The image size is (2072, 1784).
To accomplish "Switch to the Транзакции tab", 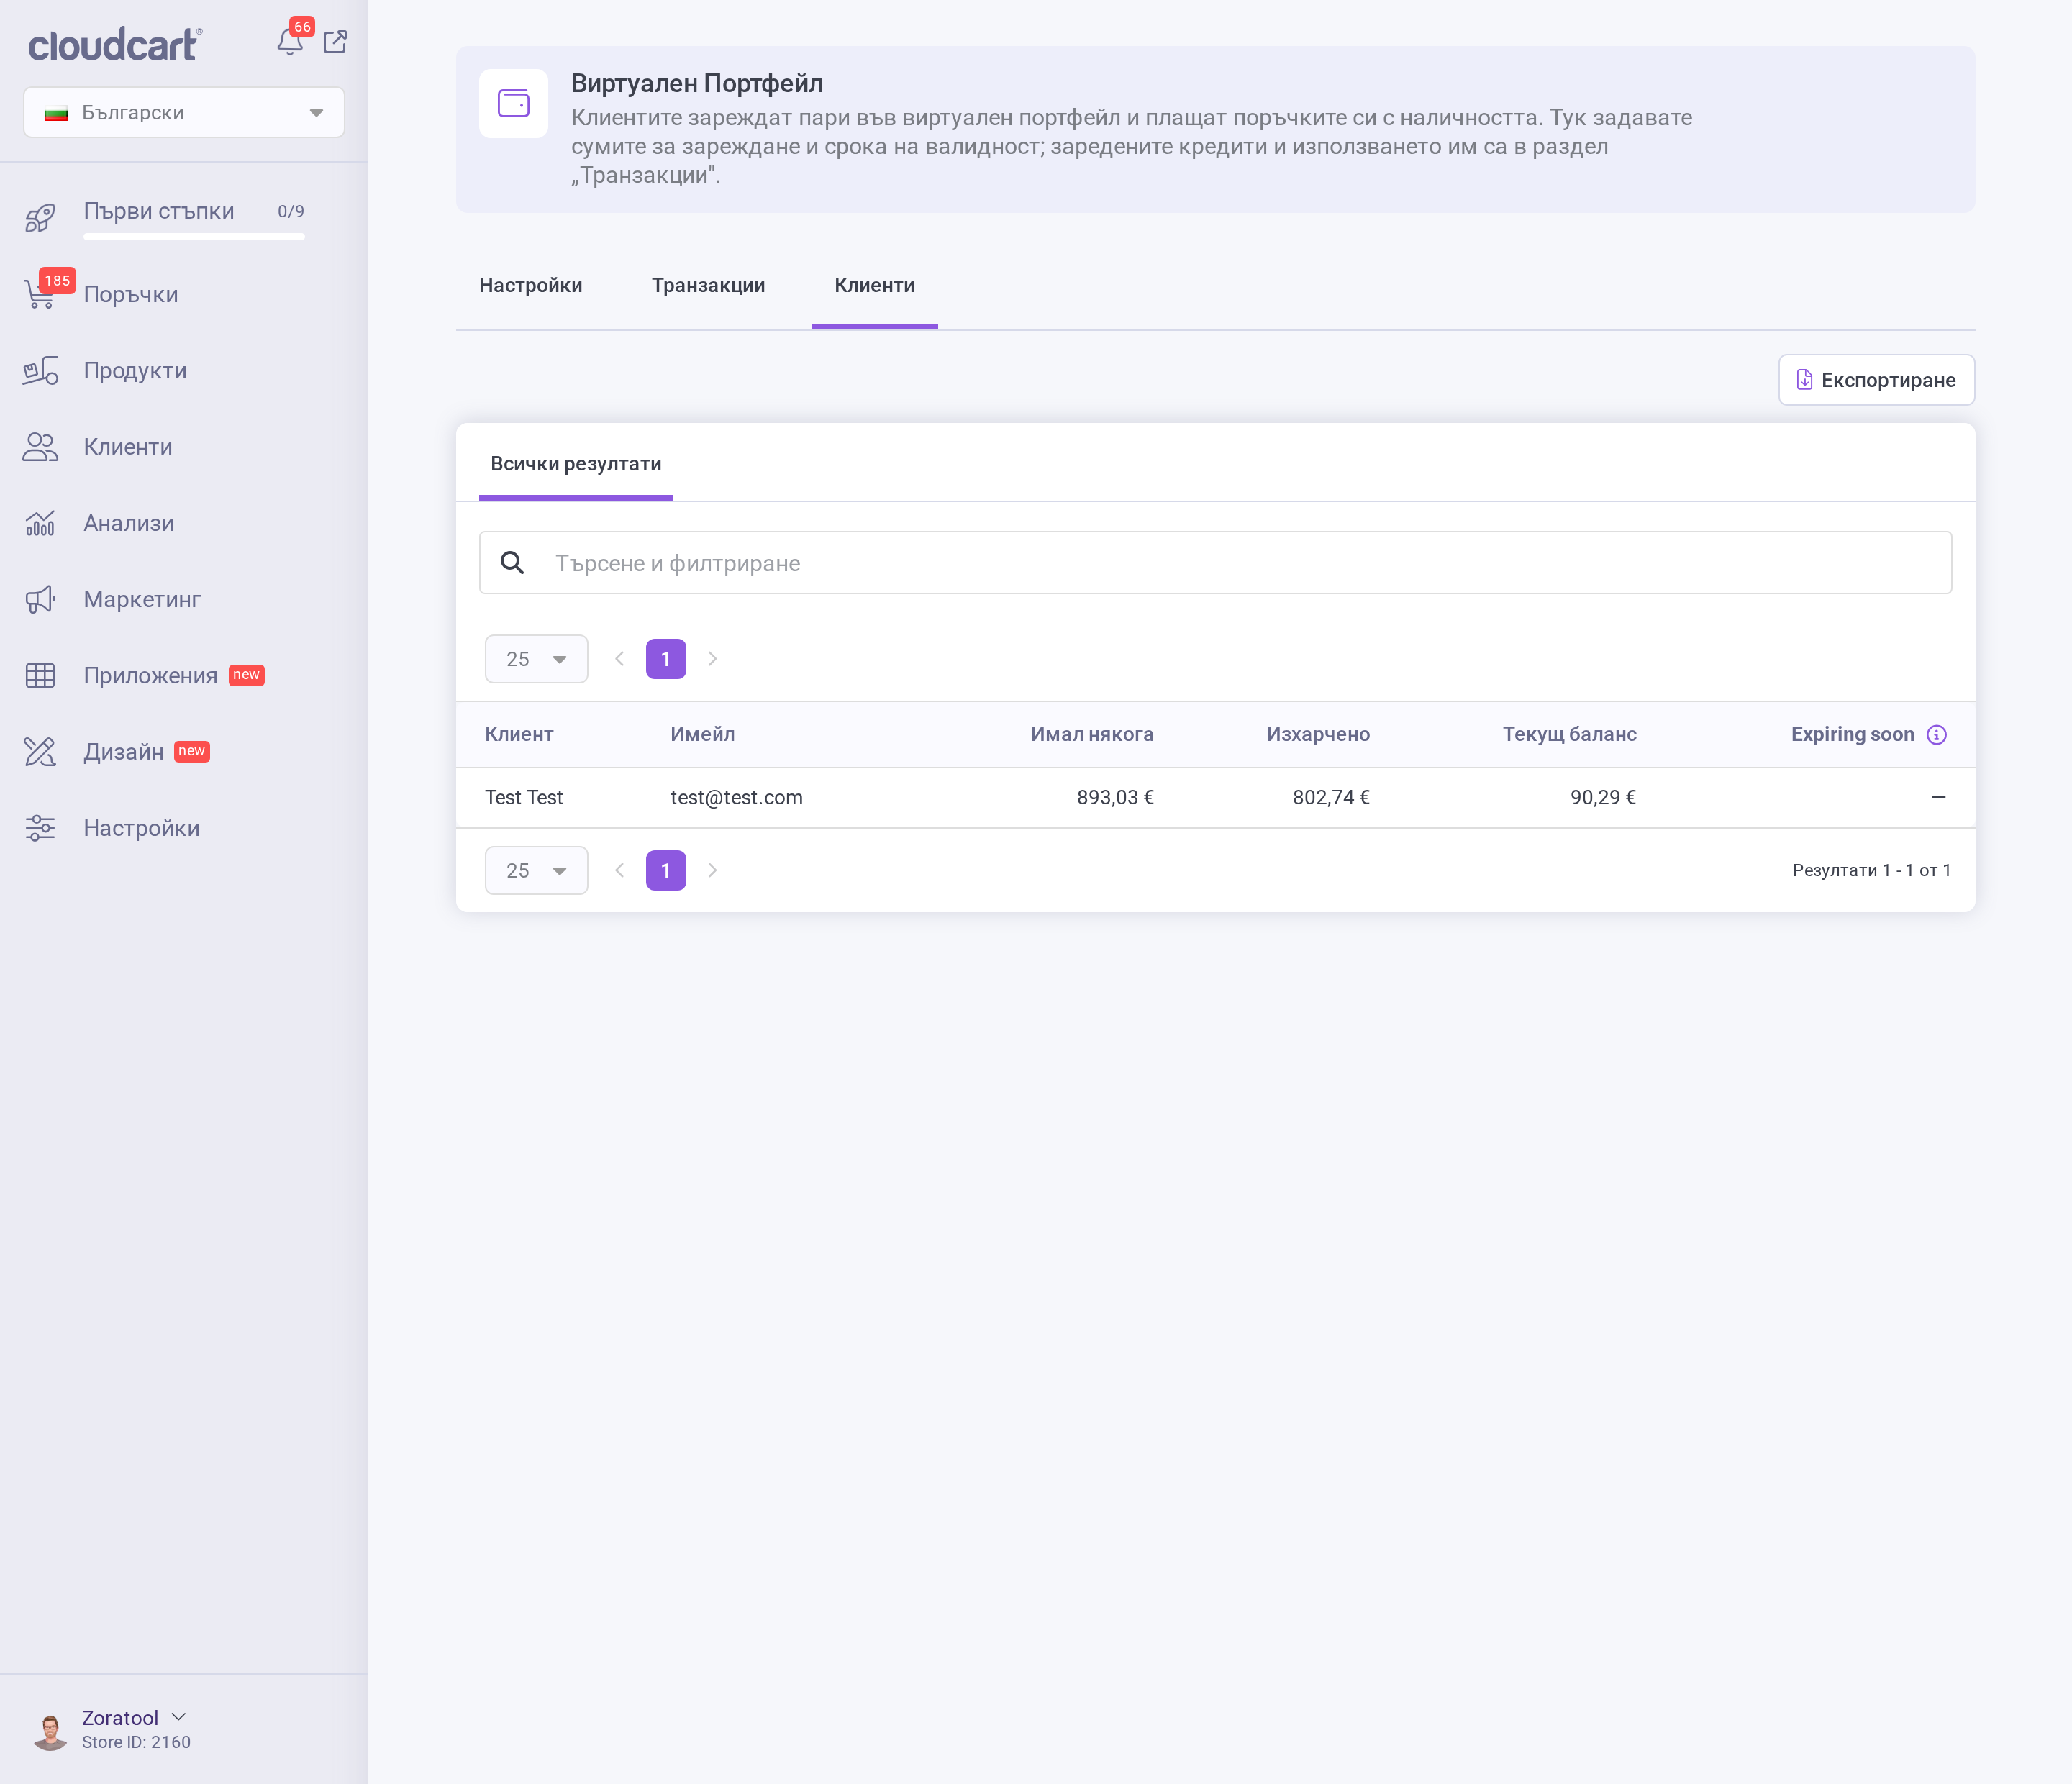I will (x=708, y=286).
